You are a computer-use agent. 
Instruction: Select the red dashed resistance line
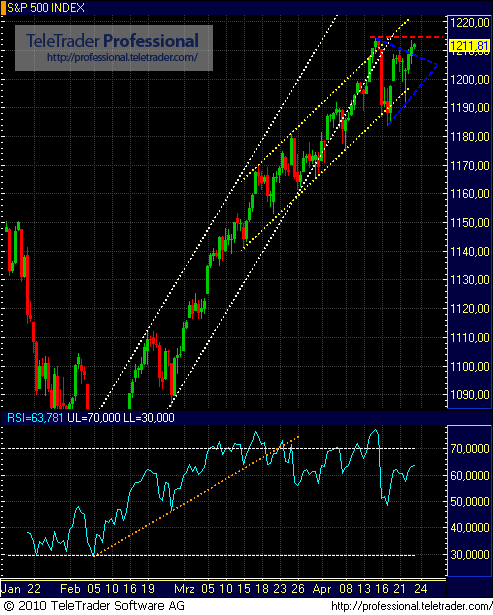406,37
